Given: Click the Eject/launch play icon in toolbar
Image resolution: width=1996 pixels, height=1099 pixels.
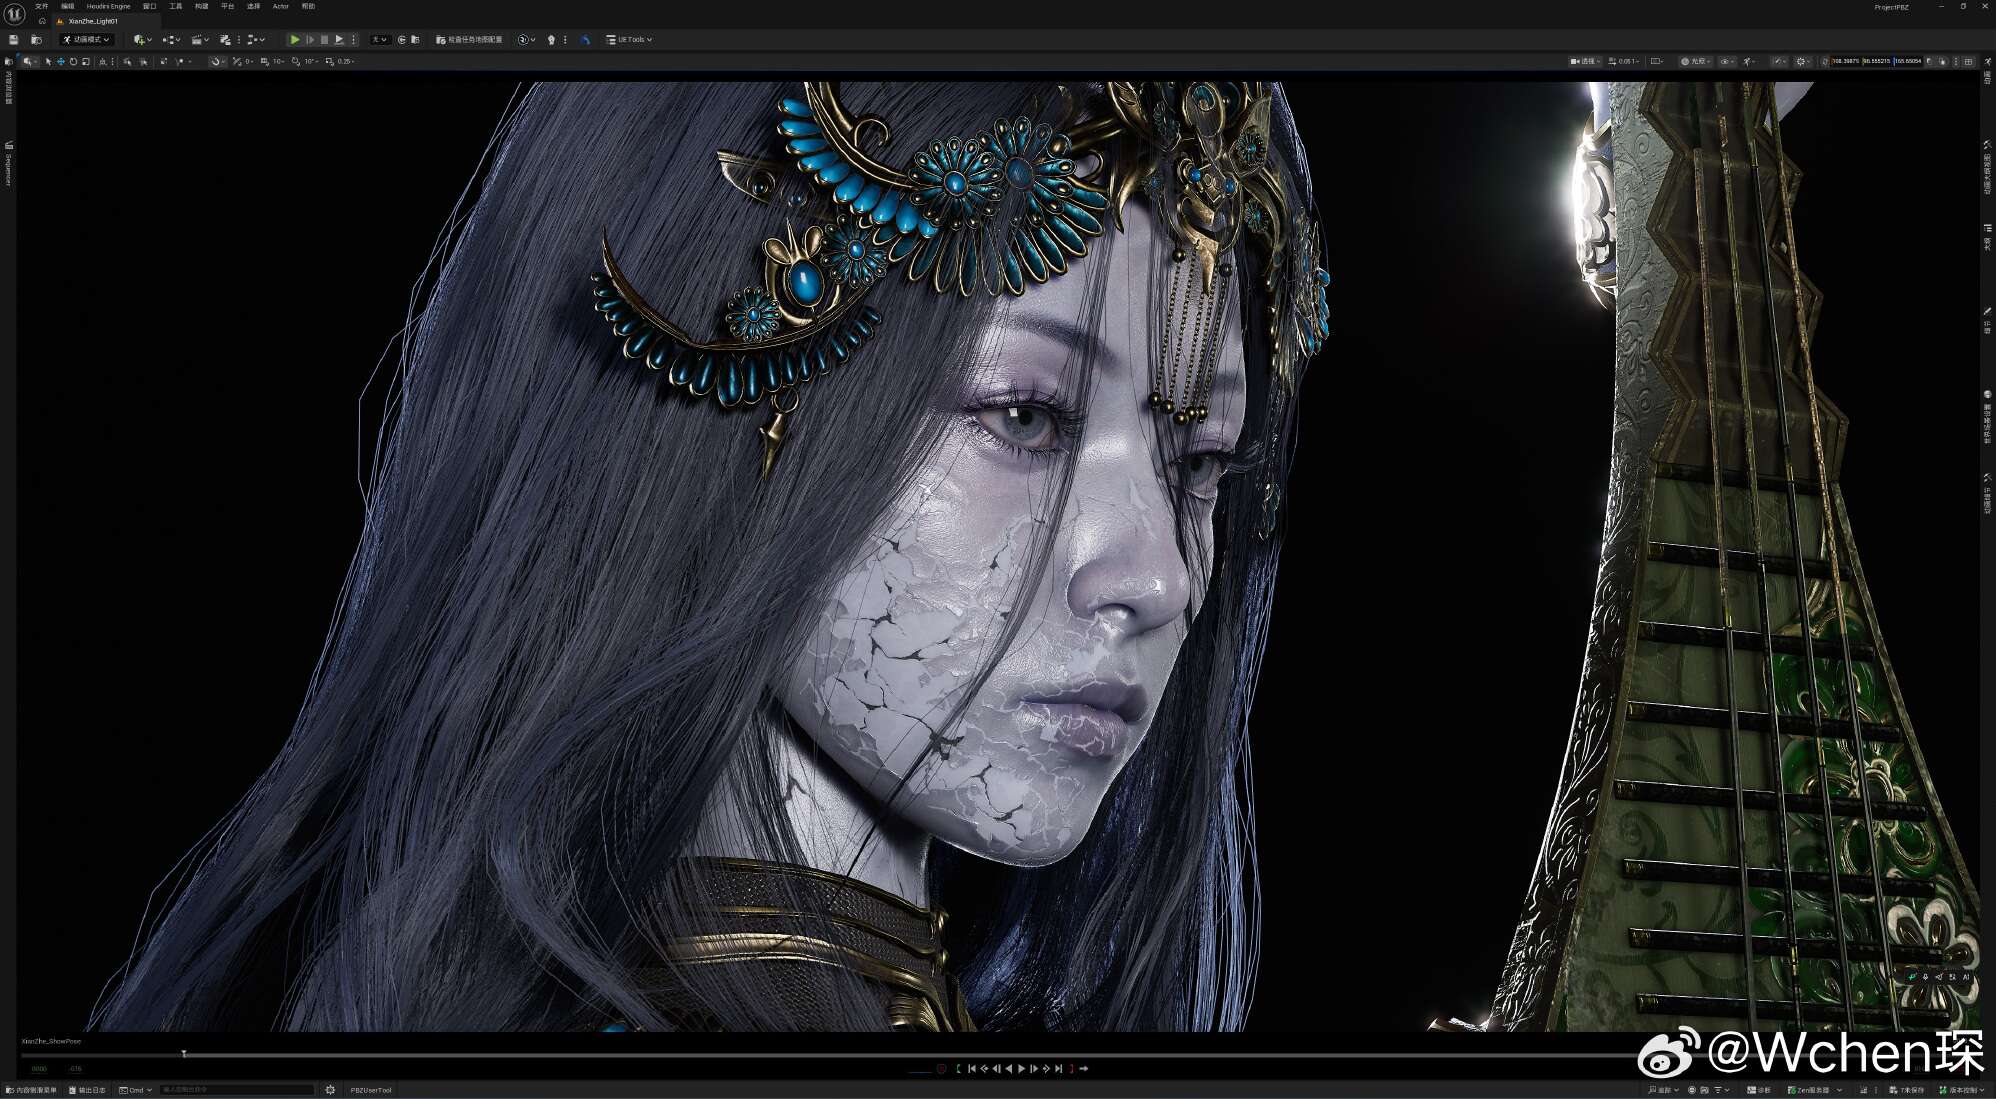Looking at the screenshot, I should coord(339,40).
